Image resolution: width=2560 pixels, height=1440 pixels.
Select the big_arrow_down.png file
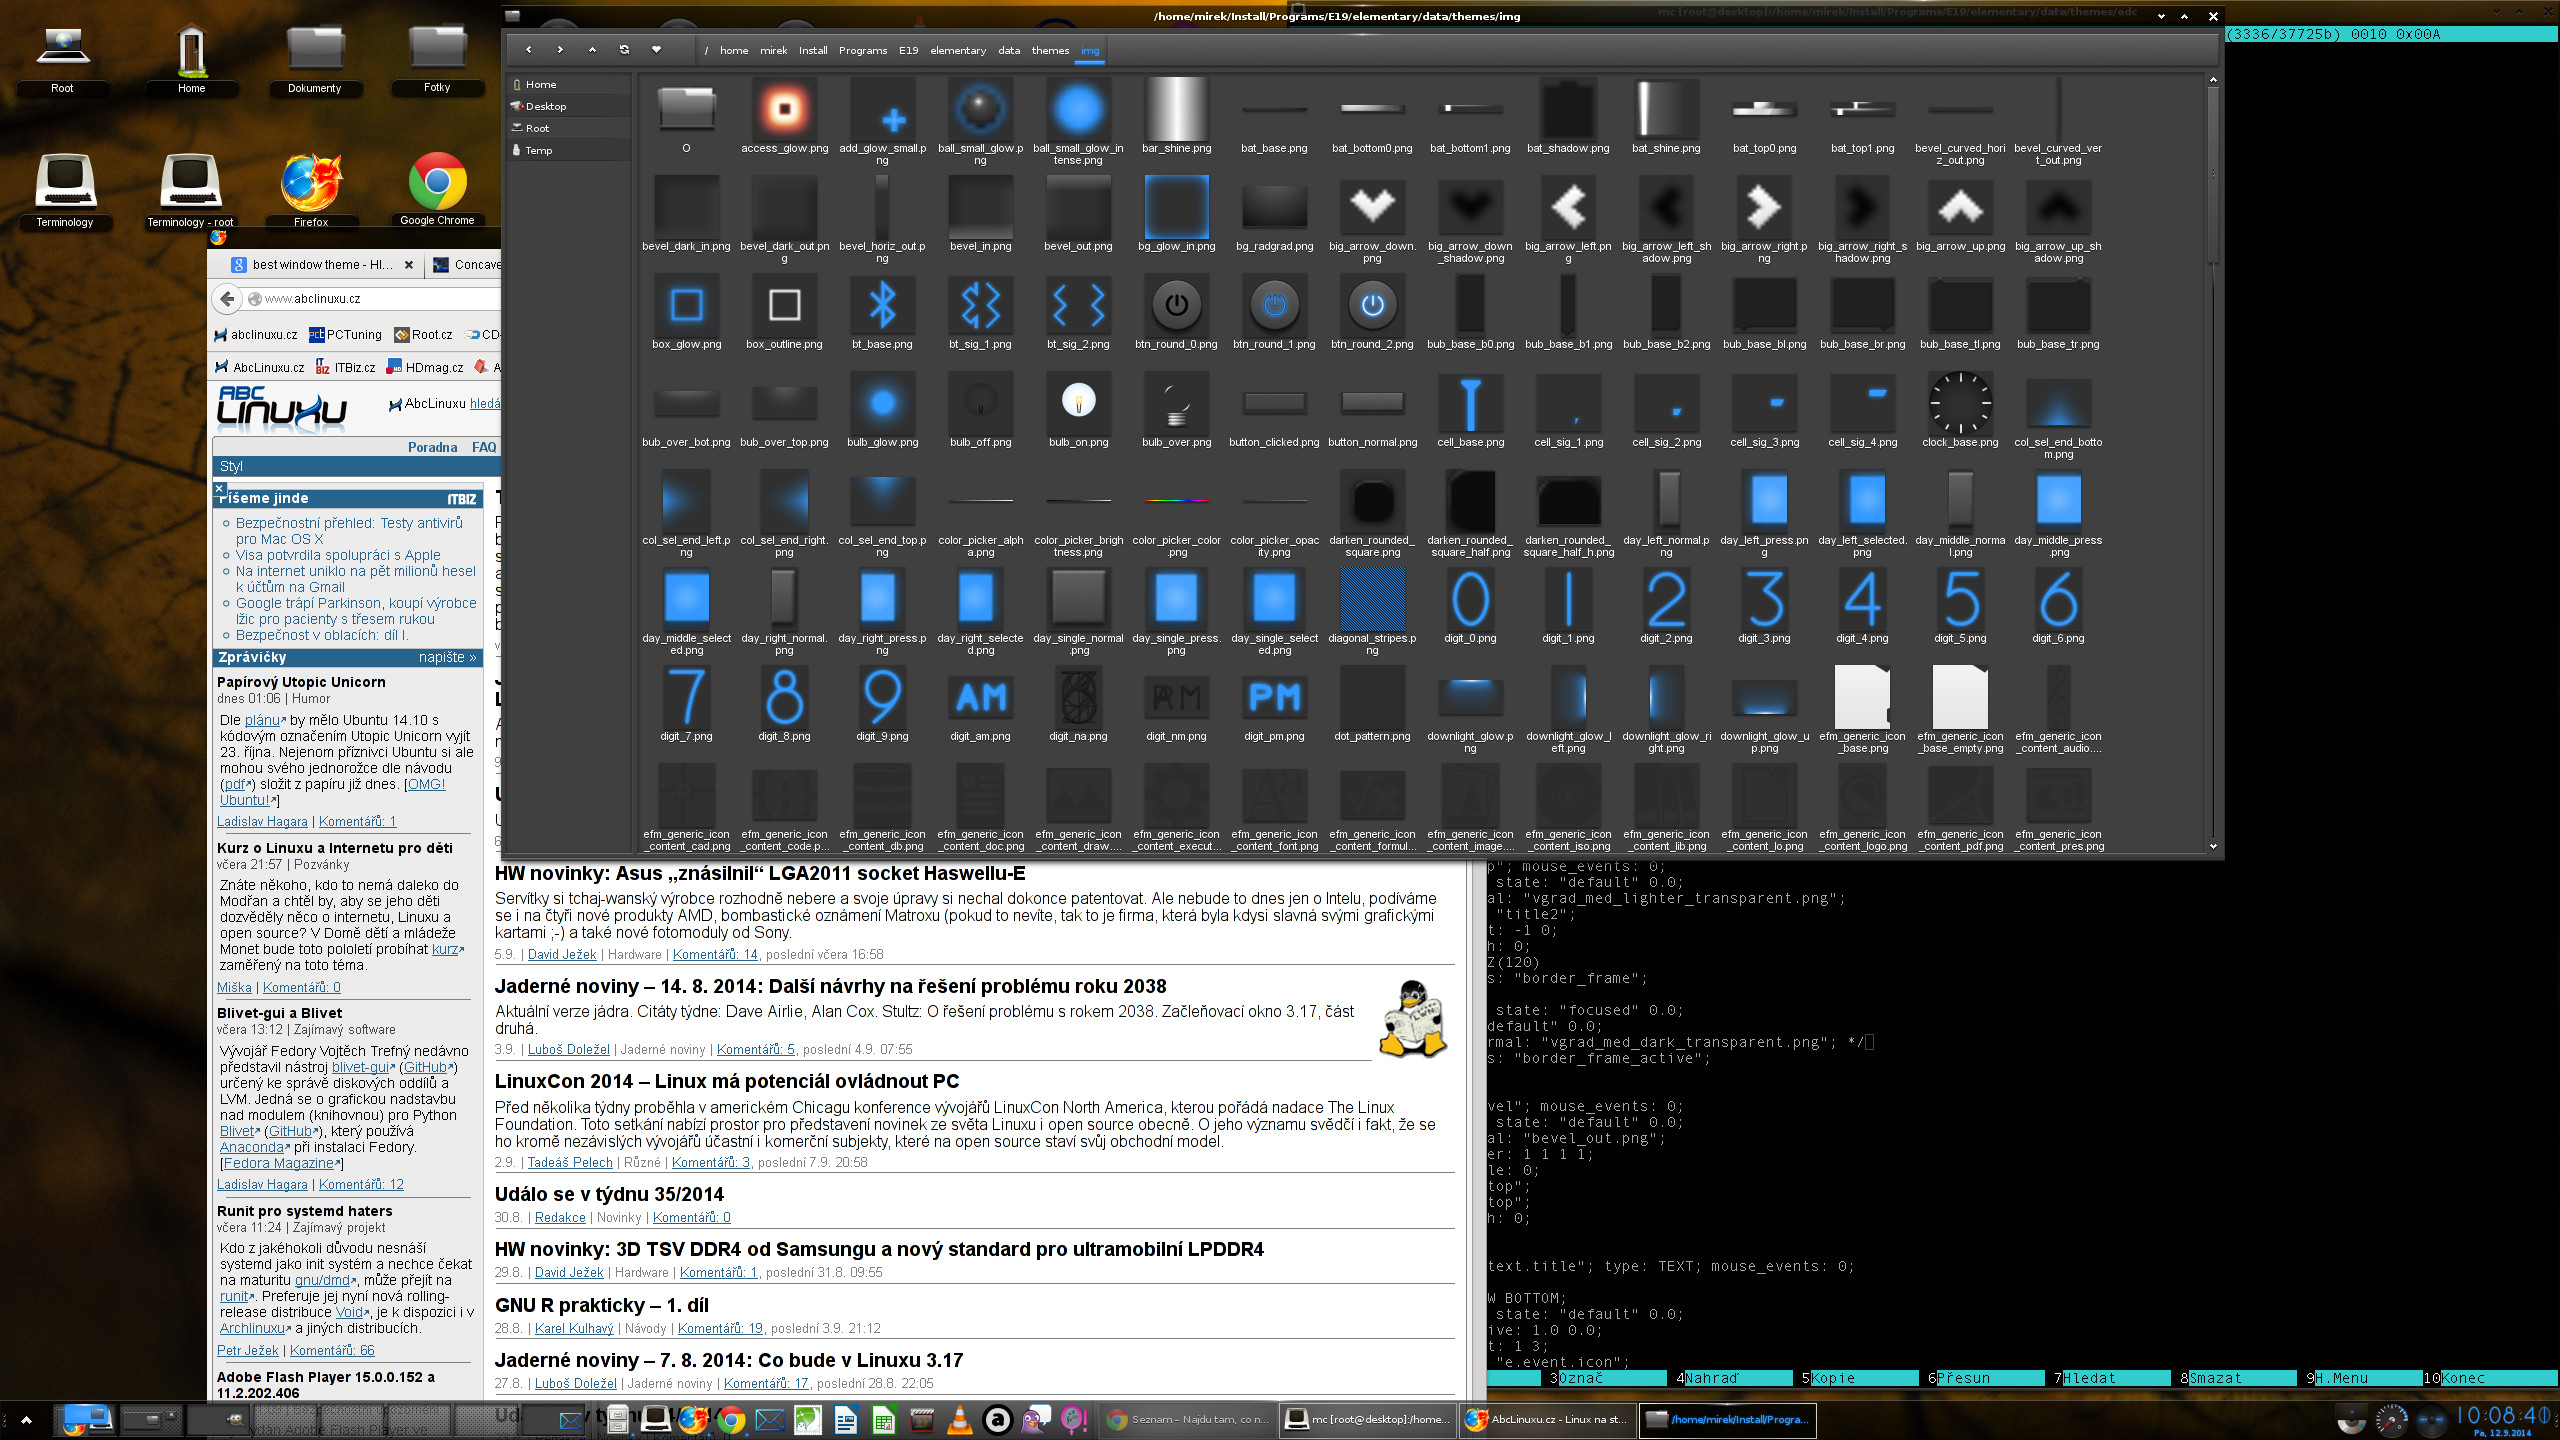tap(1372, 221)
